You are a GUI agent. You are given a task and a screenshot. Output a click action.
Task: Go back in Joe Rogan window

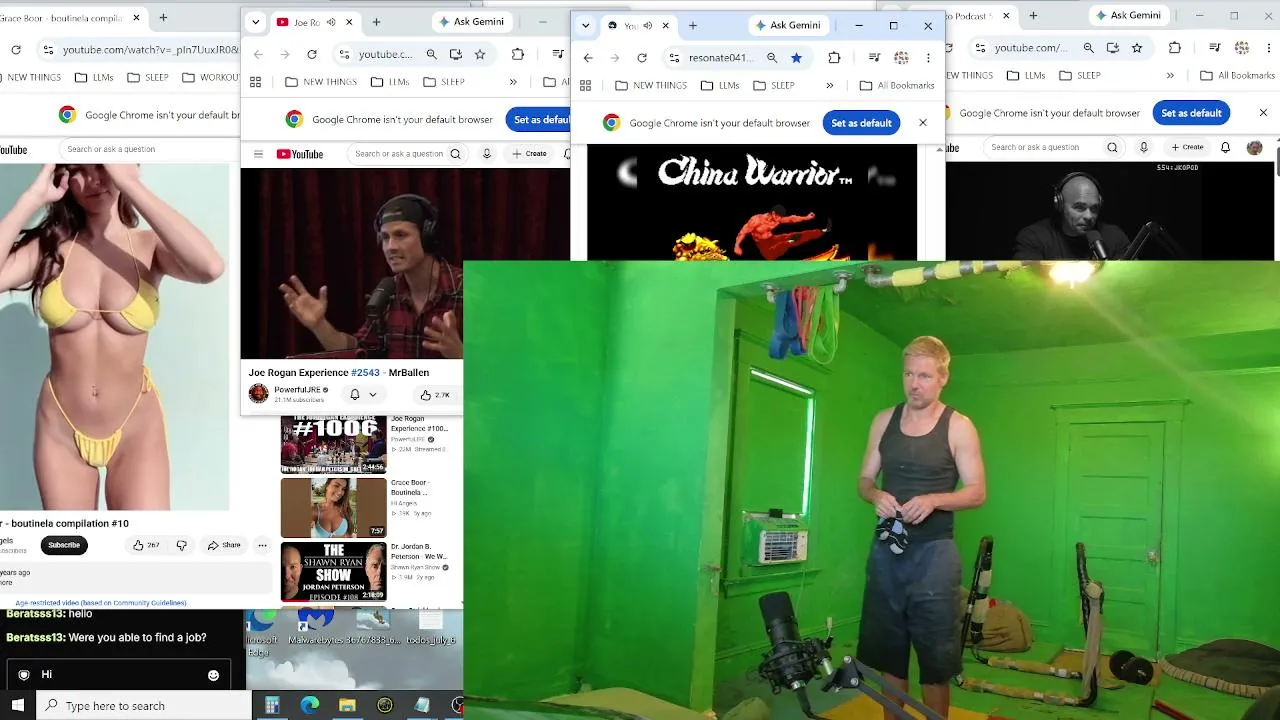pos(258,54)
